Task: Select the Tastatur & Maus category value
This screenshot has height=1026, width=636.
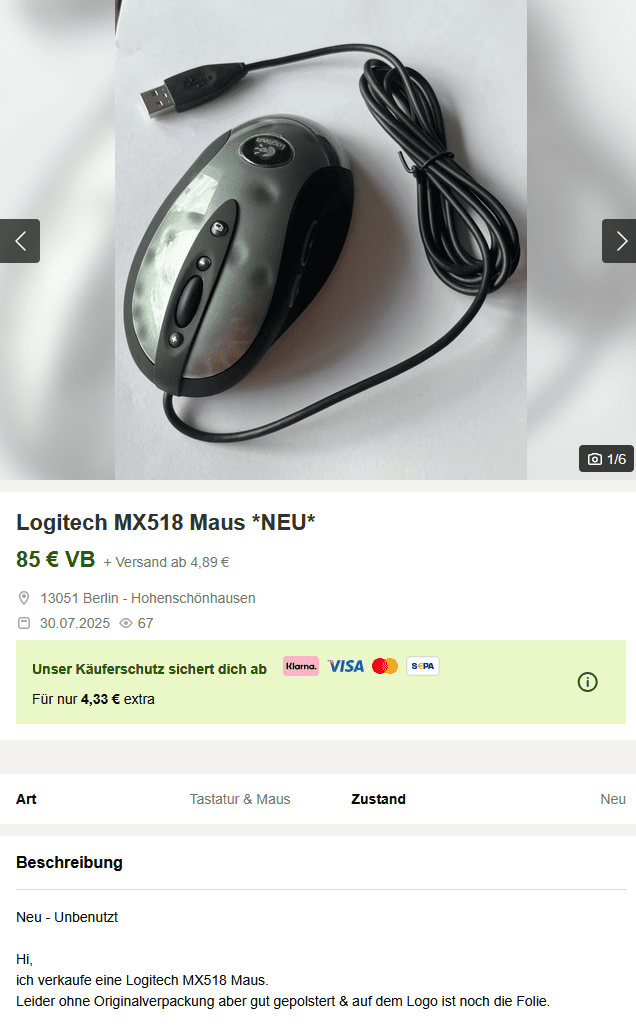Action: 240,799
